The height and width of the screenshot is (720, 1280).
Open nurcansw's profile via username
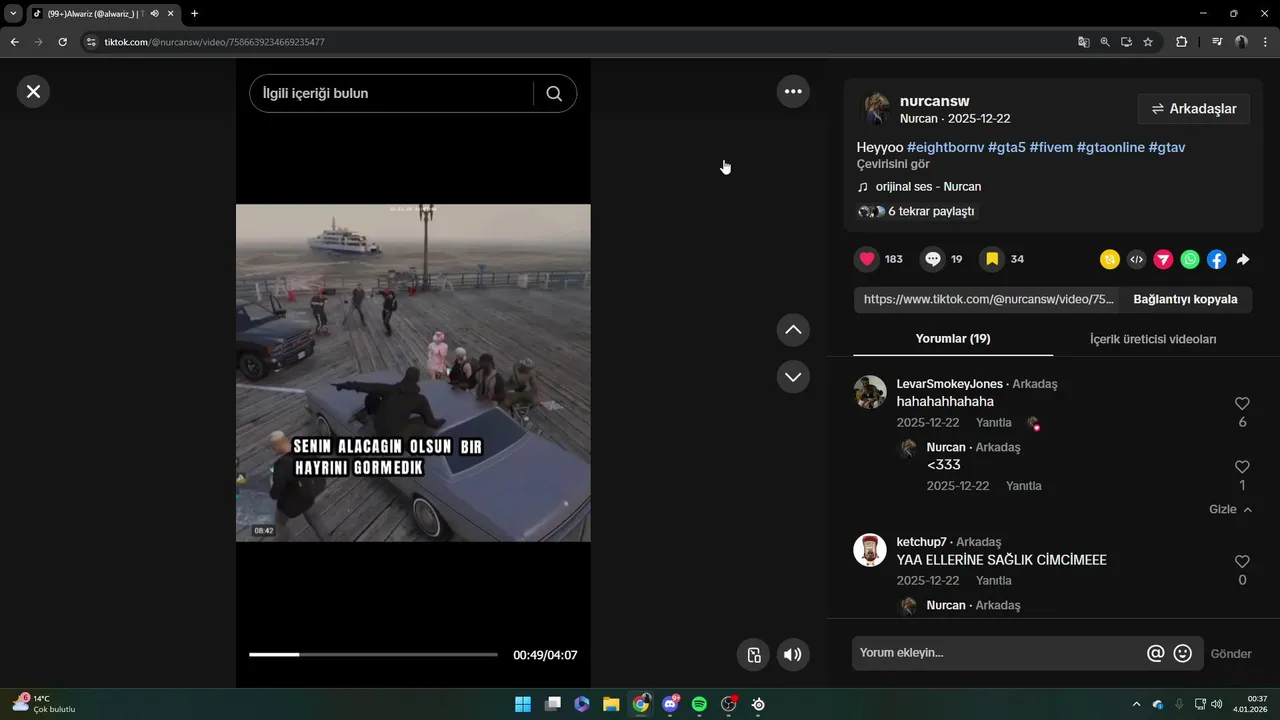point(934,101)
